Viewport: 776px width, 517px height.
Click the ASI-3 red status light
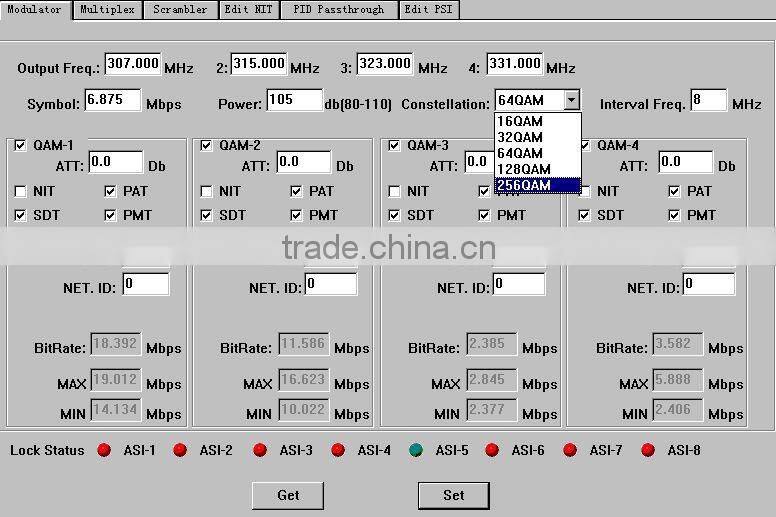[260, 450]
